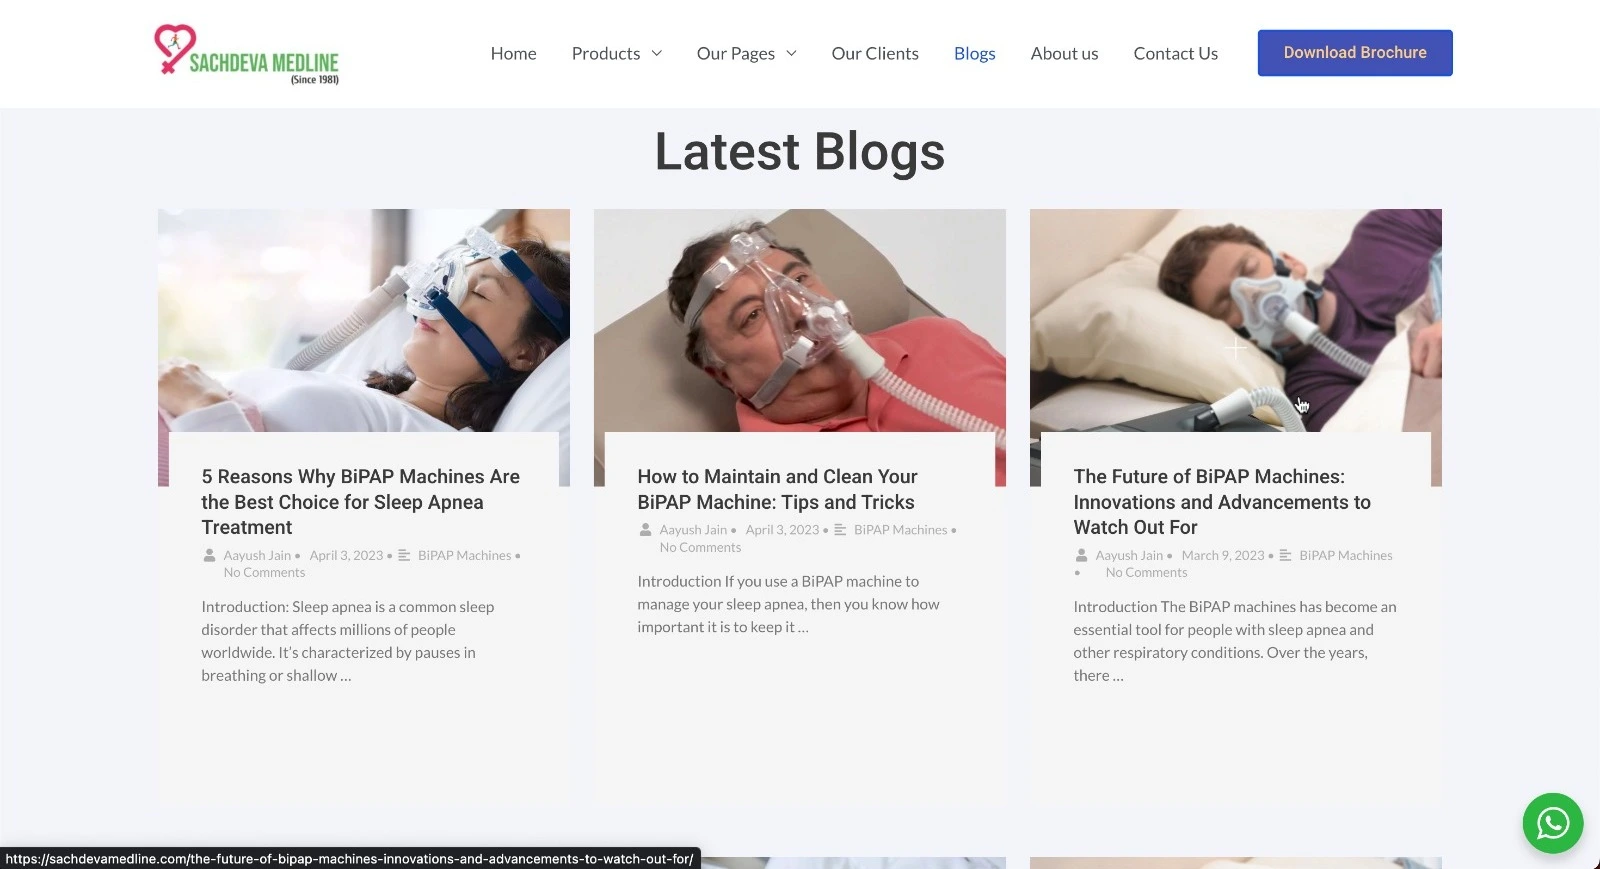The width and height of the screenshot is (1600, 869).
Task: Expand the Products dropdown arrow
Action: (x=657, y=54)
